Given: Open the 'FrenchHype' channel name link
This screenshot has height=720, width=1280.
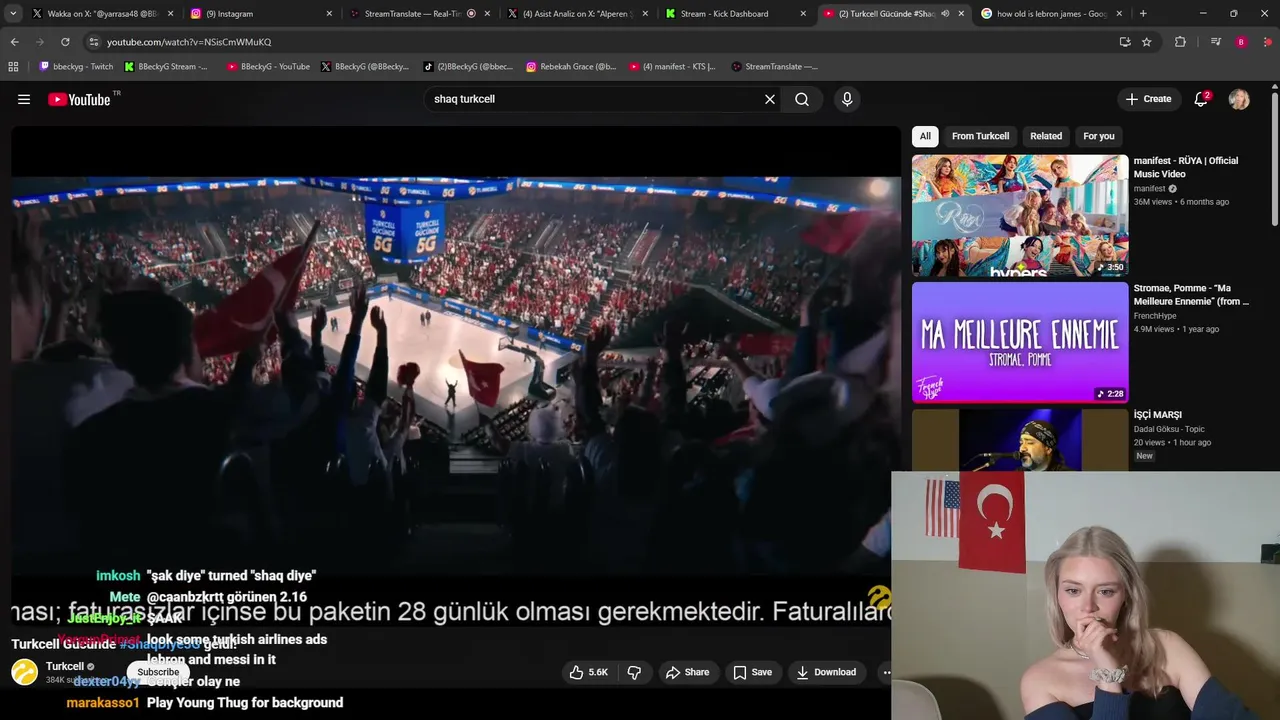Looking at the screenshot, I should coord(1157,316).
